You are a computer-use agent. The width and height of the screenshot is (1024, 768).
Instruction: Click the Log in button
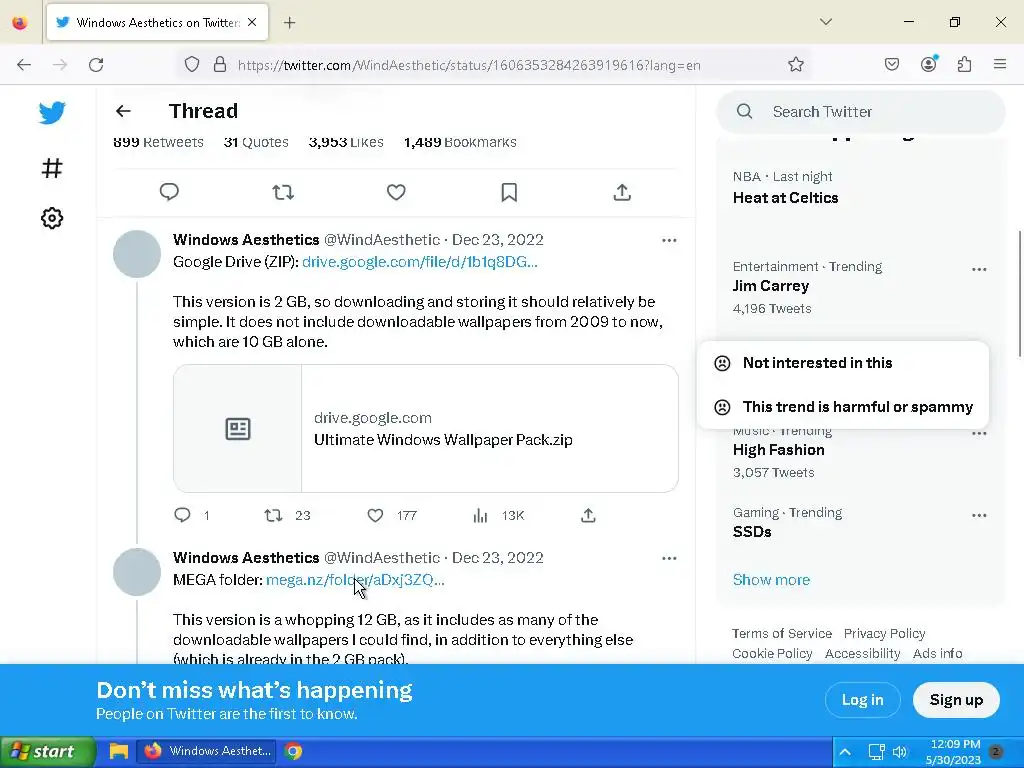(862, 700)
